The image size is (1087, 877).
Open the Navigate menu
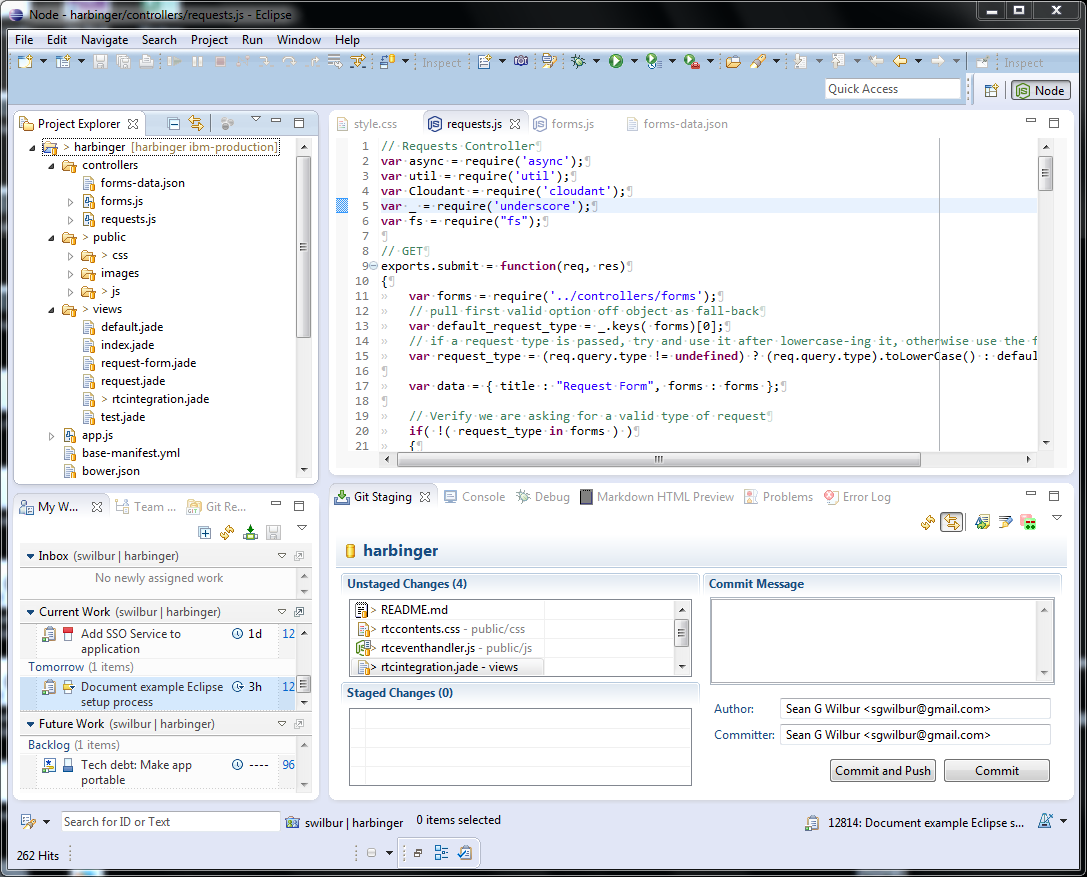104,40
